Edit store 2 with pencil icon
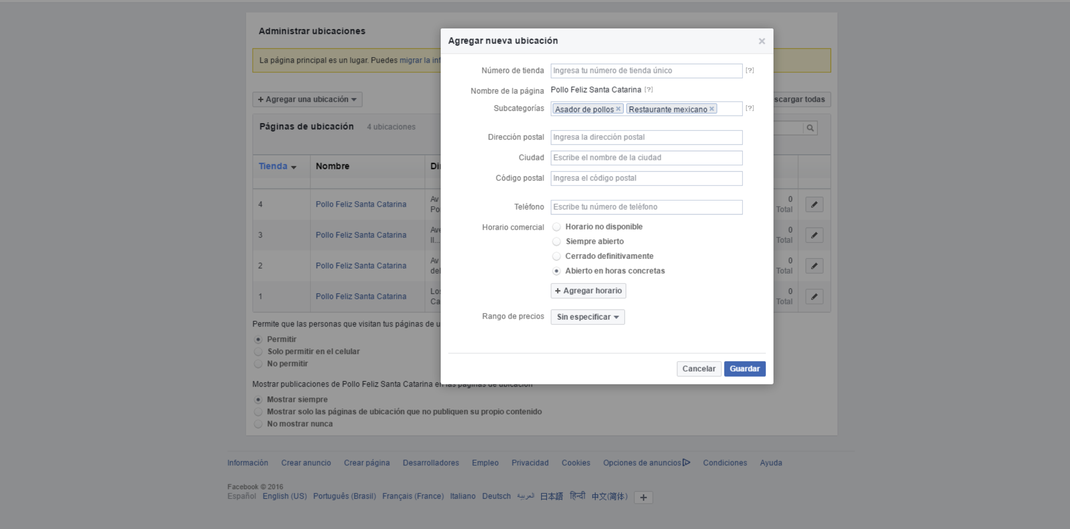The image size is (1070, 529). point(814,266)
